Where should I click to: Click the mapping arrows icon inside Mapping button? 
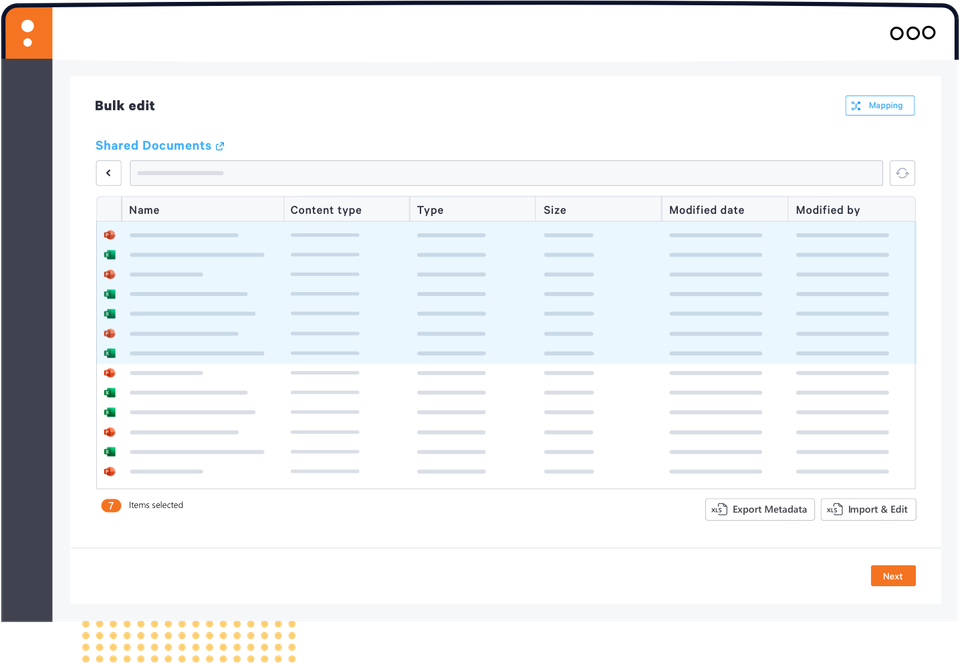[x=857, y=105]
